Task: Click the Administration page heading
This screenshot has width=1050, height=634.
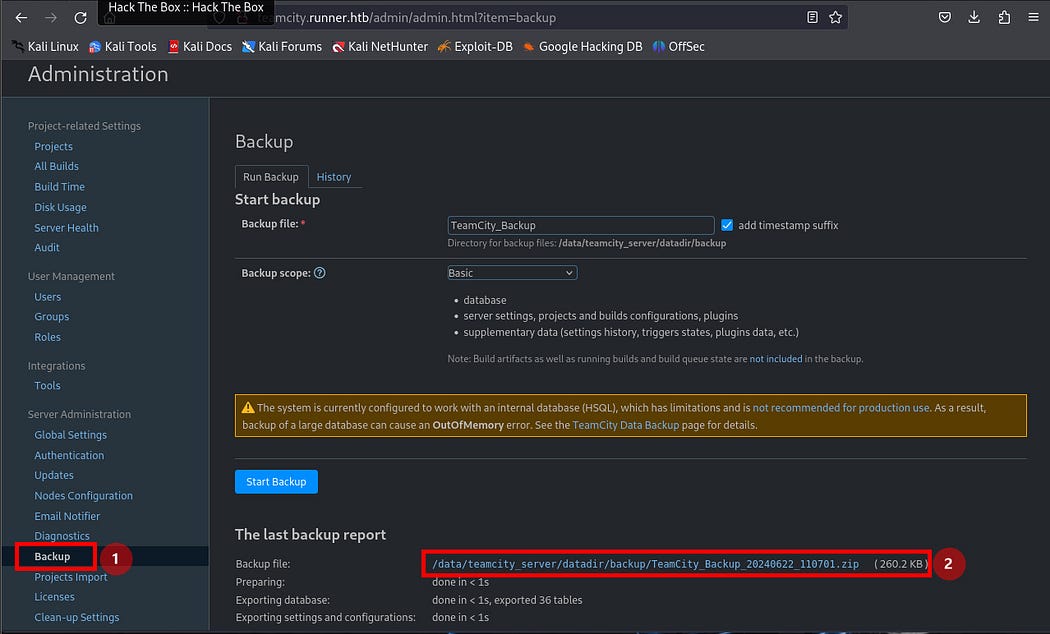Action: tap(98, 74)
